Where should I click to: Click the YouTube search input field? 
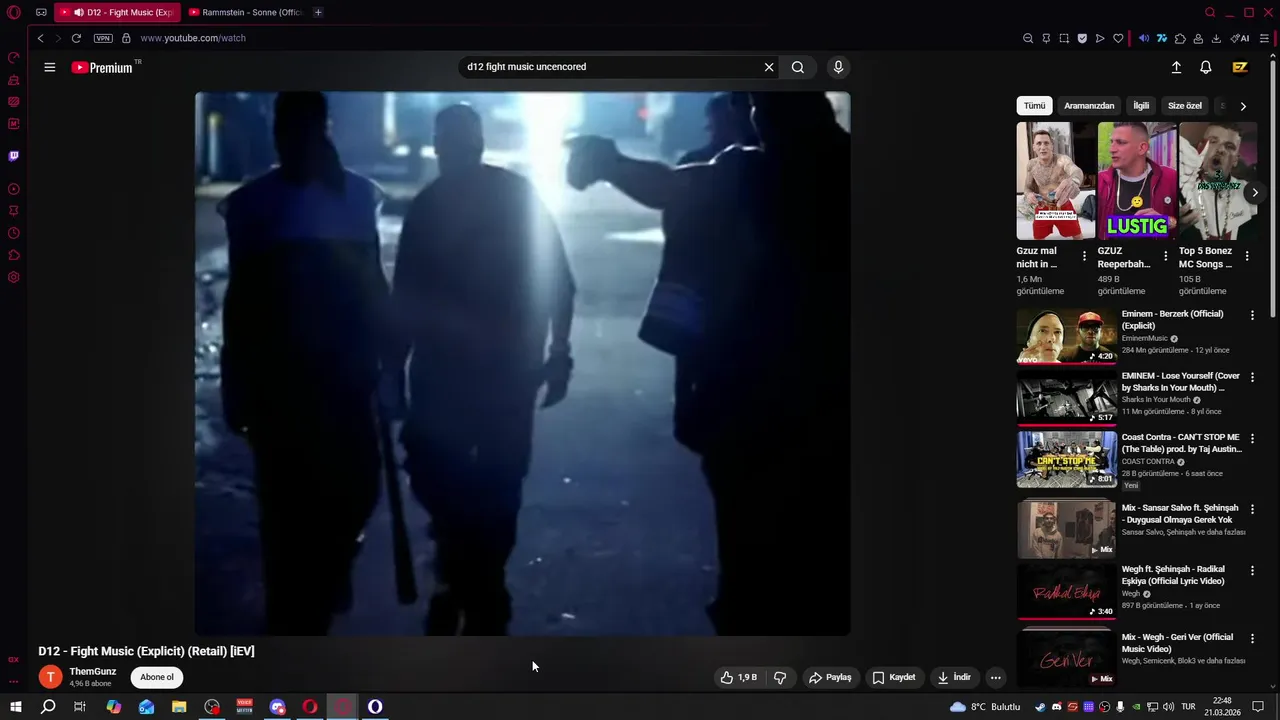(610, 67)
